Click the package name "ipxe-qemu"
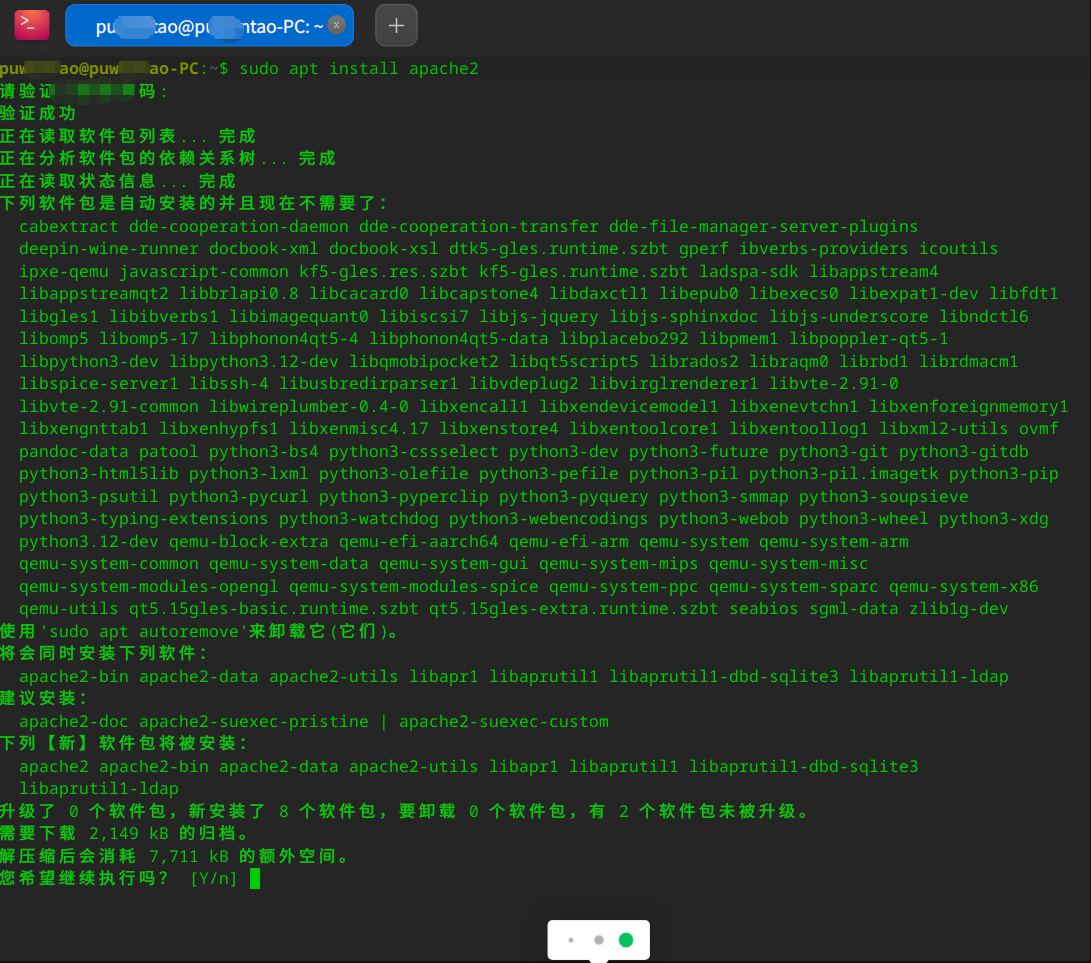This screenshot has height=963, width=1091. 64,271
